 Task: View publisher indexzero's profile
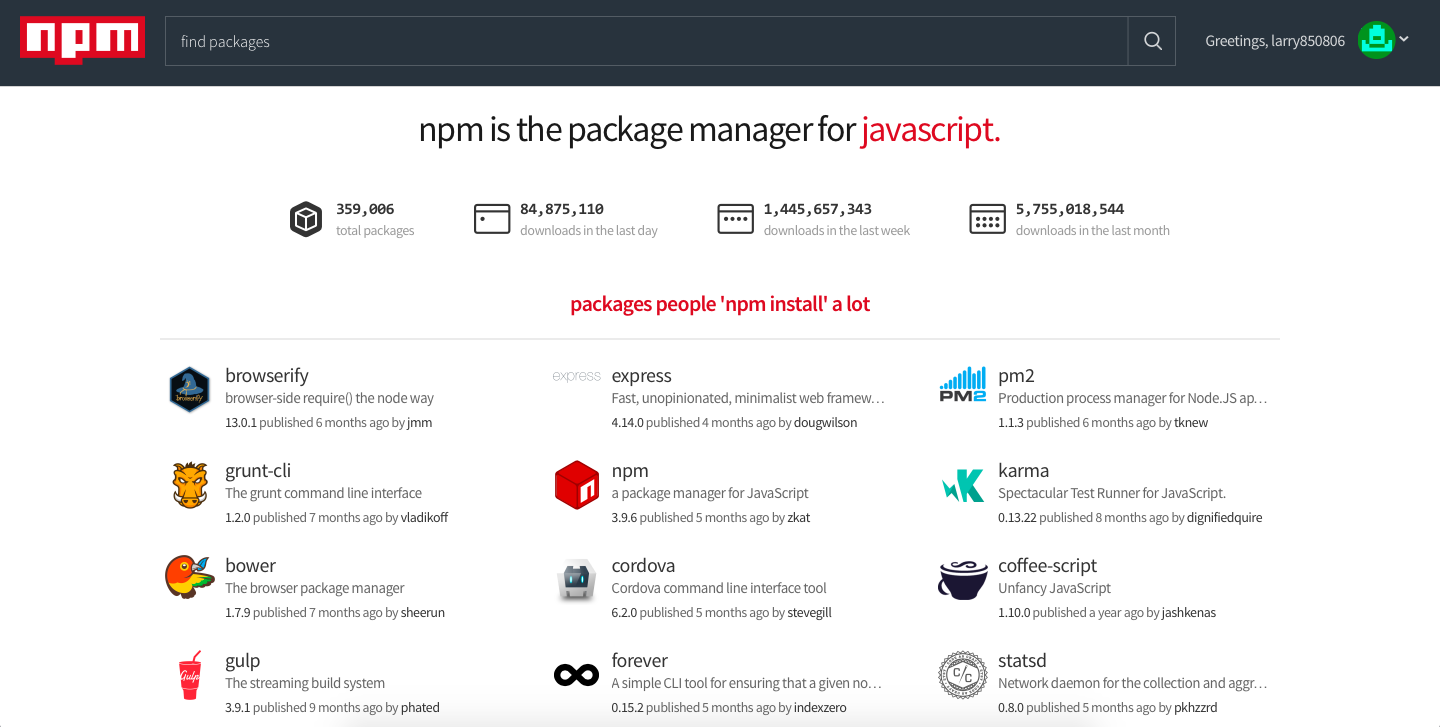(x=820, y=708)
